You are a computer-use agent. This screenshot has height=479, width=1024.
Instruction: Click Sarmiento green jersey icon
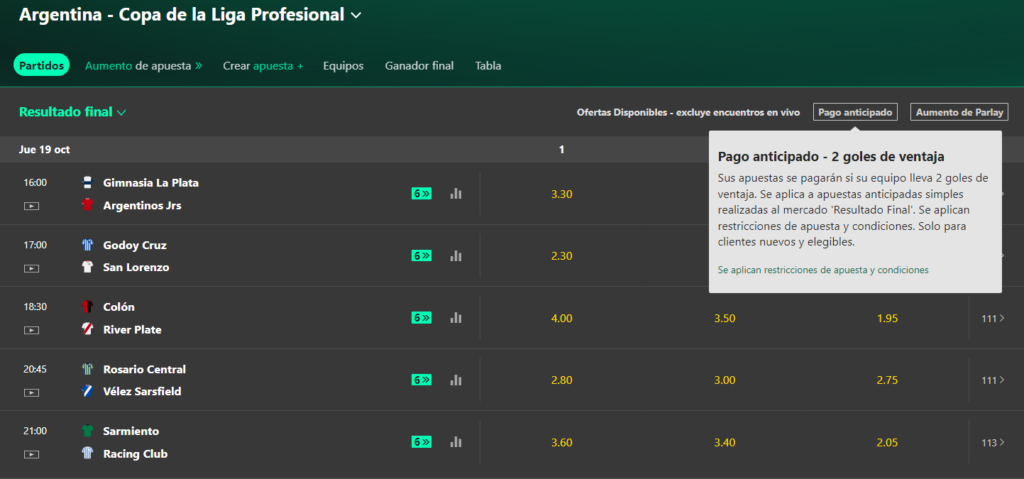(88, 431)
